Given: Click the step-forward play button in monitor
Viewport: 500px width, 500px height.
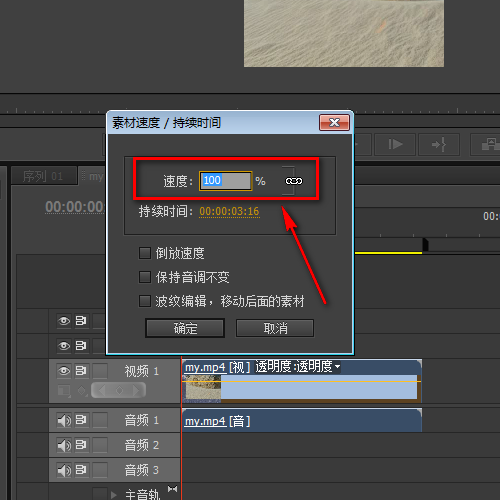Looking at the screenshot, I should pyautogui.click(x=395, y=144).
